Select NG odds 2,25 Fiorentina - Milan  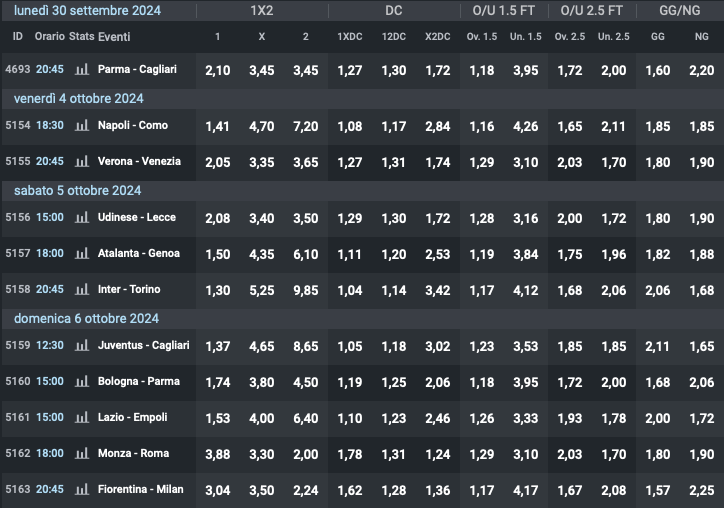pyautogui.click(x=701, y=490)
